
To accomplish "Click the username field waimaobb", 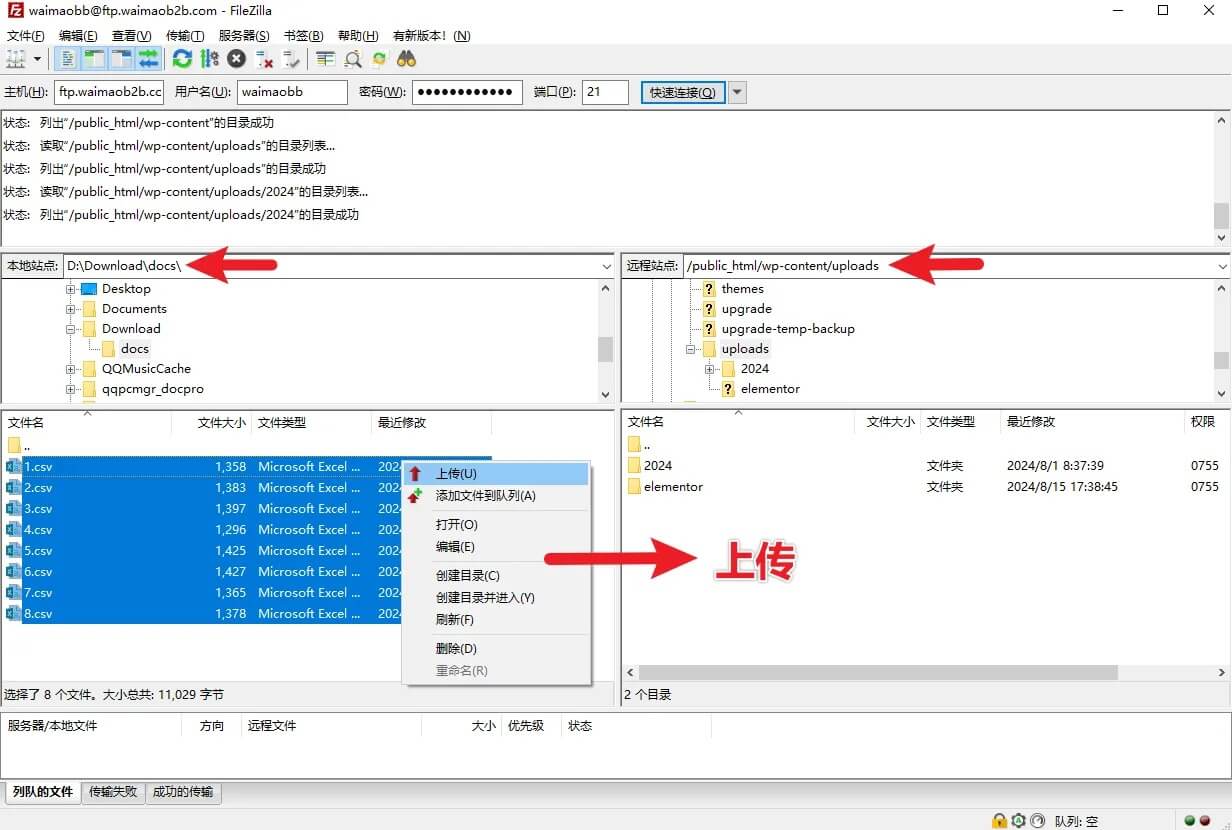I will (292, 92).
